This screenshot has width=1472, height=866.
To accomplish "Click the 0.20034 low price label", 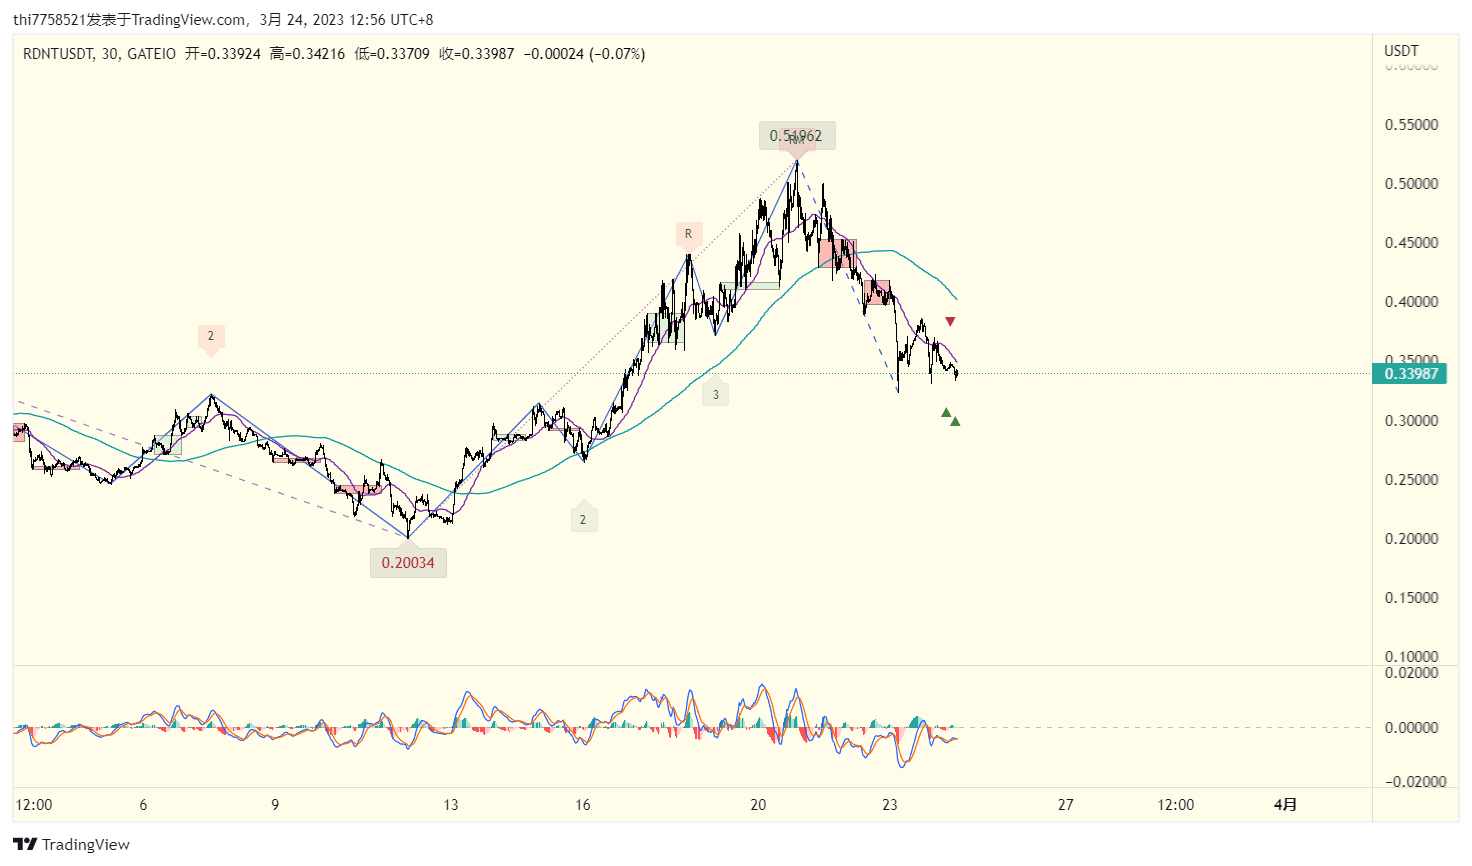I will tap(408, 563).
